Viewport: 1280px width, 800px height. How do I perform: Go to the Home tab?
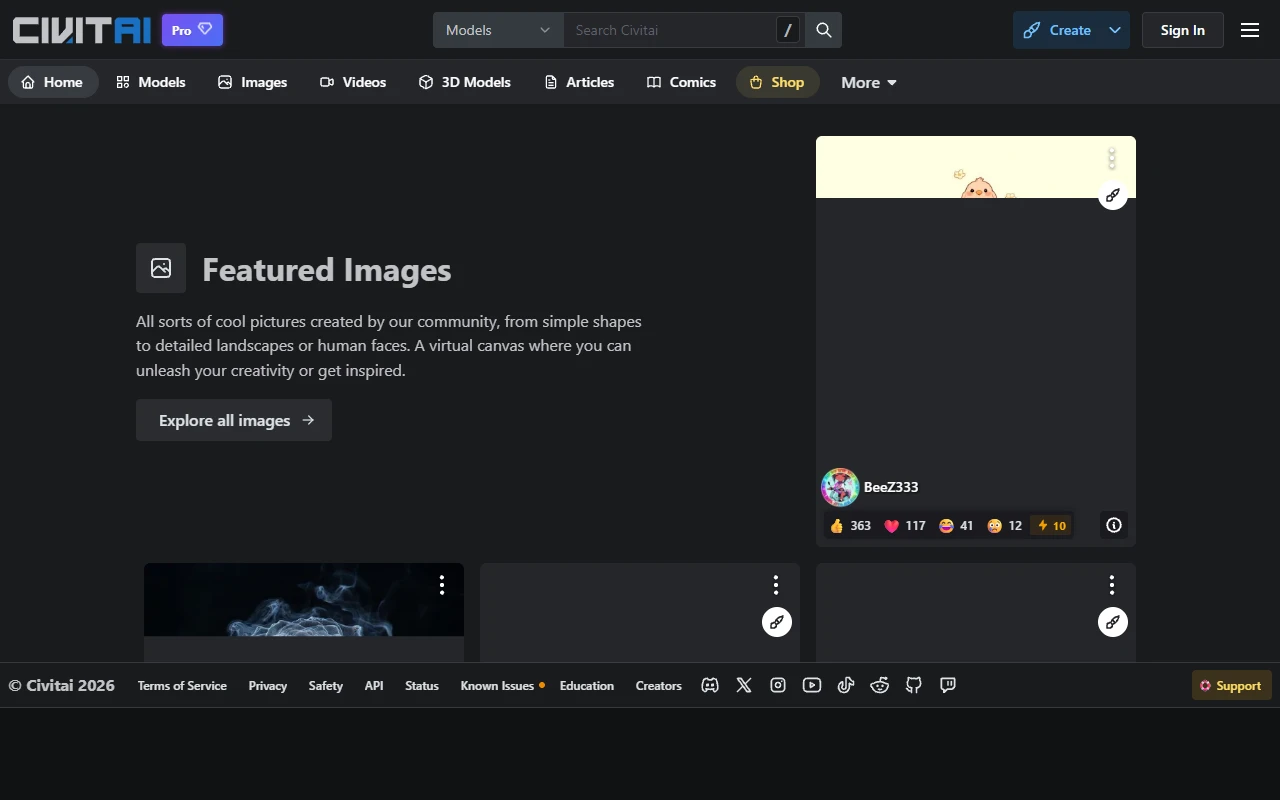tap(53, 82)
